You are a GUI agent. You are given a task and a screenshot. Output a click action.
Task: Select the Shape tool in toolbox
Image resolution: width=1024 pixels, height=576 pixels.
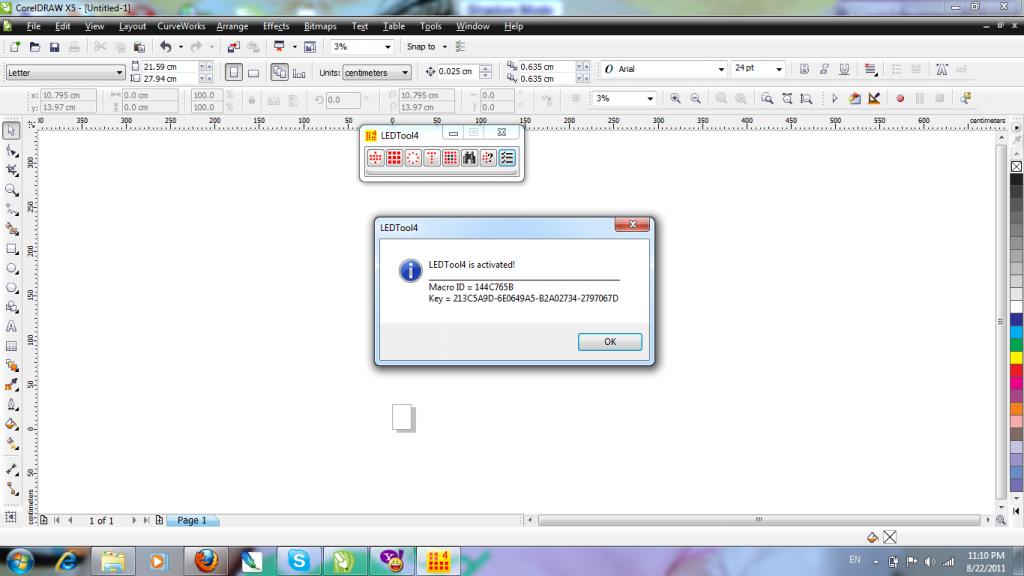click(11, 152)
